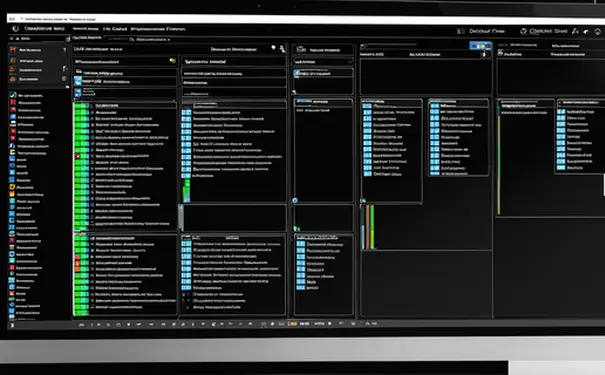
Task: Expand the filter arrow on first sidebar row
Action: tap(64, 50)
